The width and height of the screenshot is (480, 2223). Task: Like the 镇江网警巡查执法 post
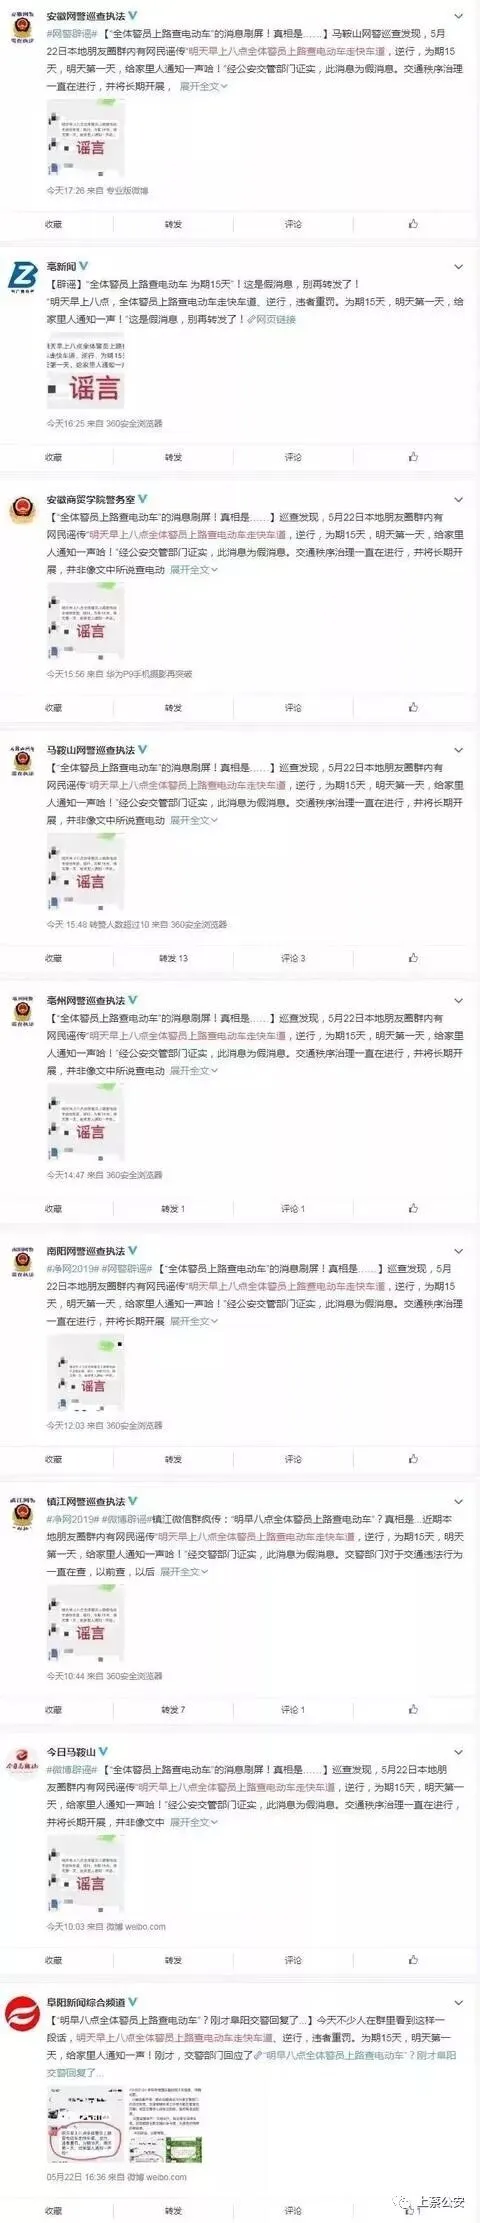[x=413, y=1709]
